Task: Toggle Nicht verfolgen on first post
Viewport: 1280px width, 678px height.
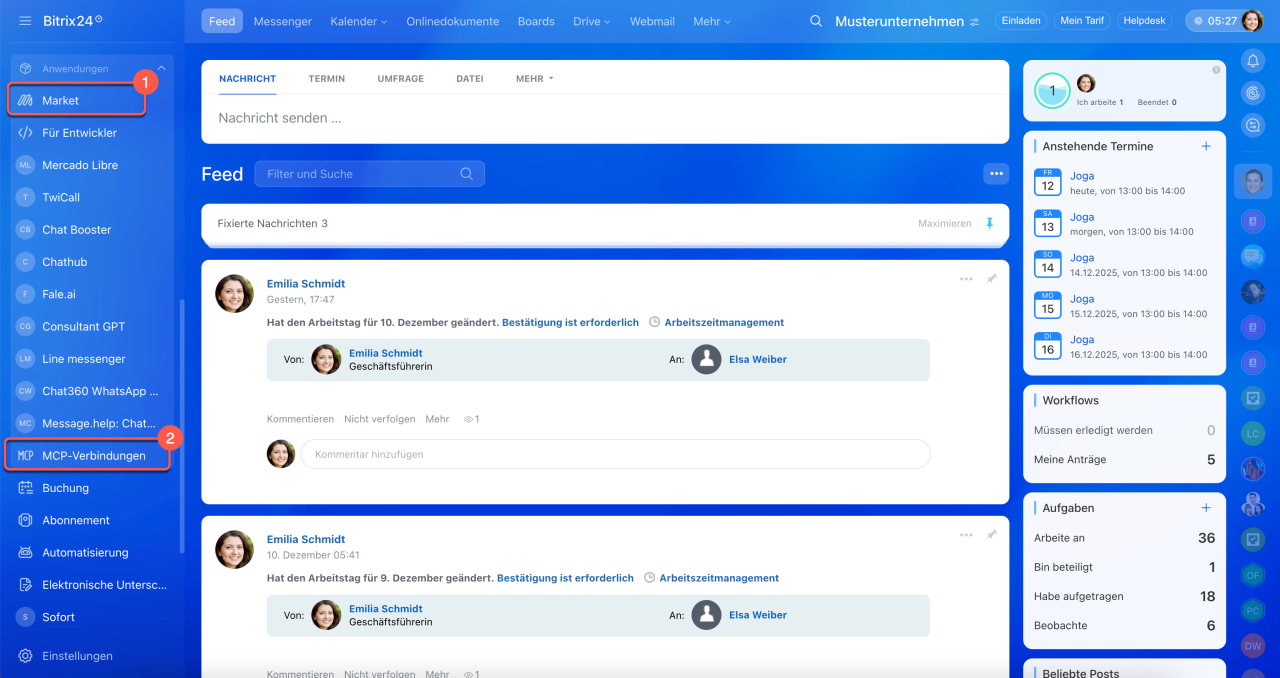Action: (x=379, y=419)
